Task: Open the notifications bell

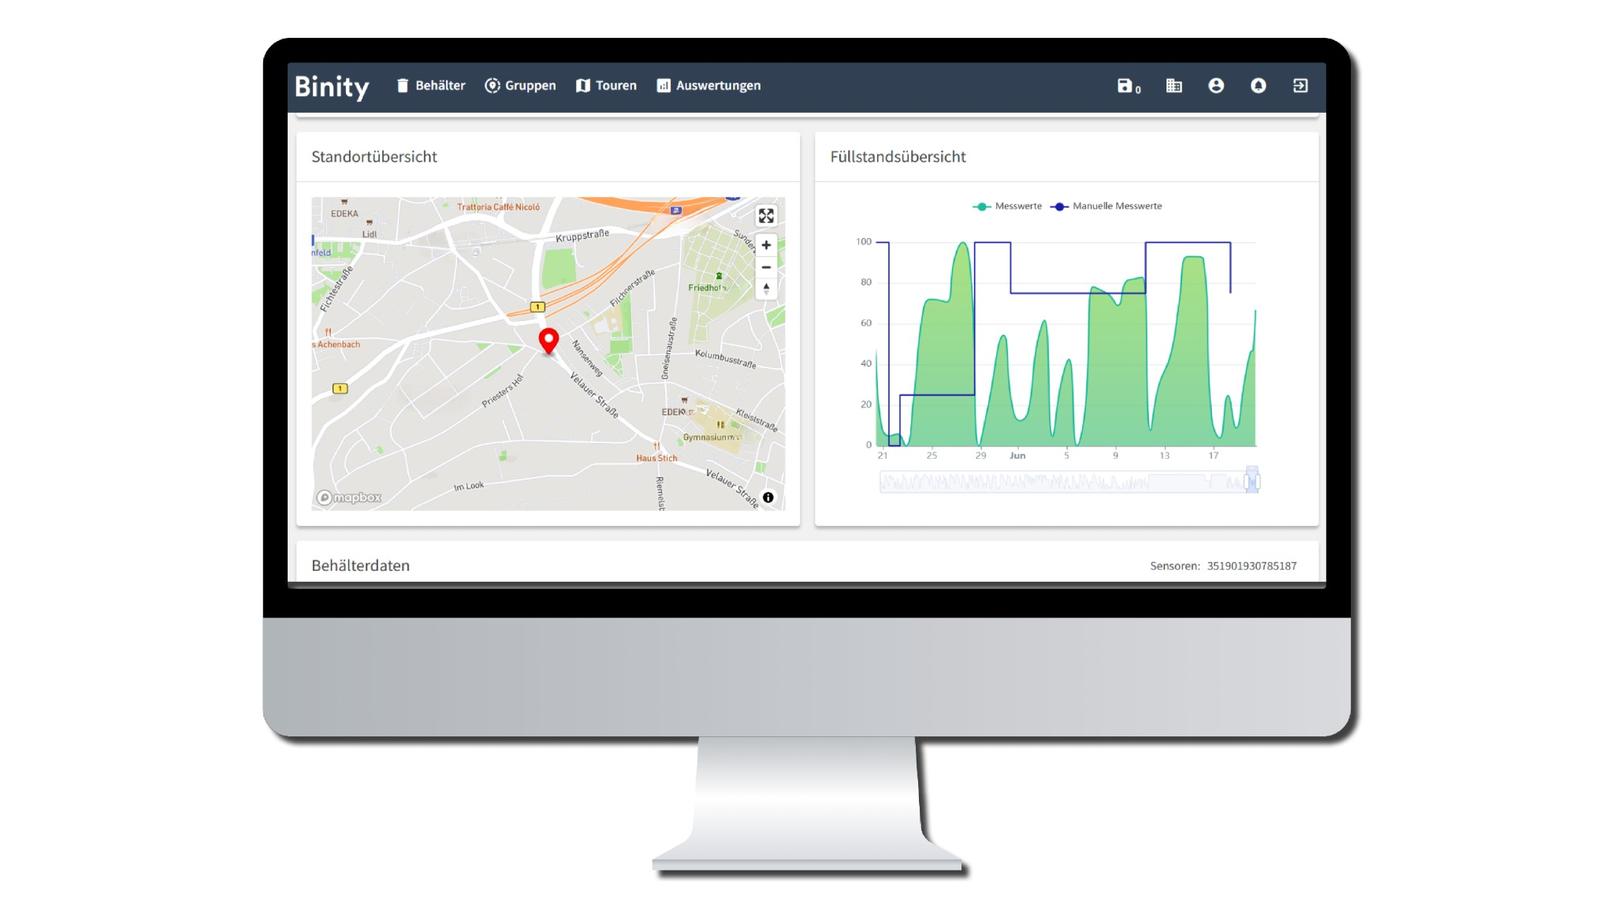Action: pos(1258,86)
